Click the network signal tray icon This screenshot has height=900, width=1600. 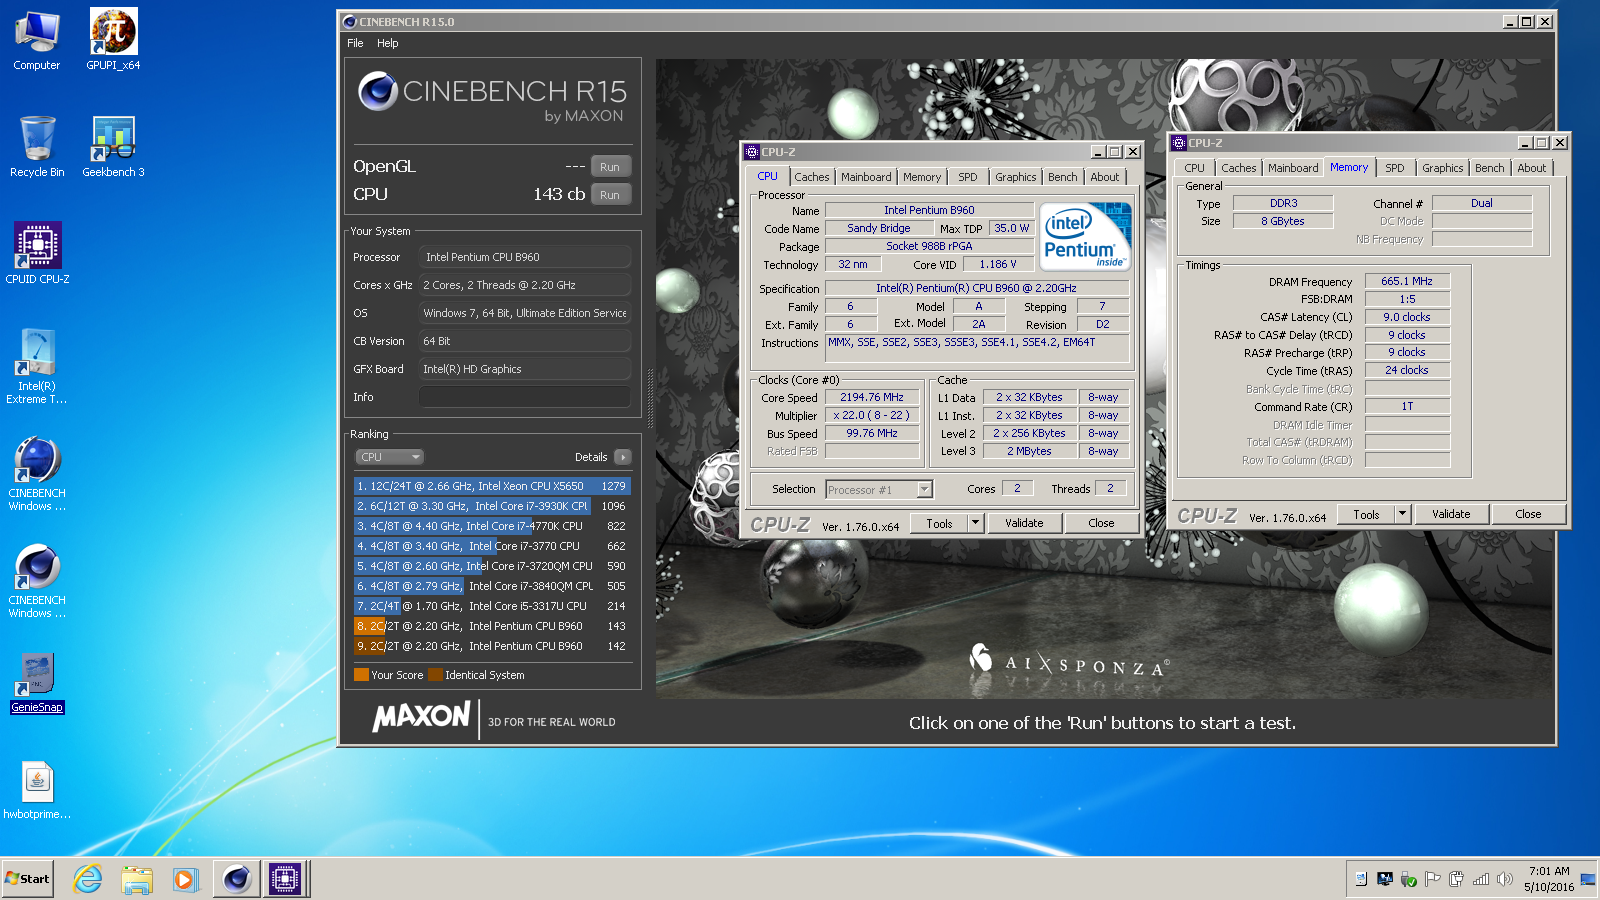coord(1481,879)
